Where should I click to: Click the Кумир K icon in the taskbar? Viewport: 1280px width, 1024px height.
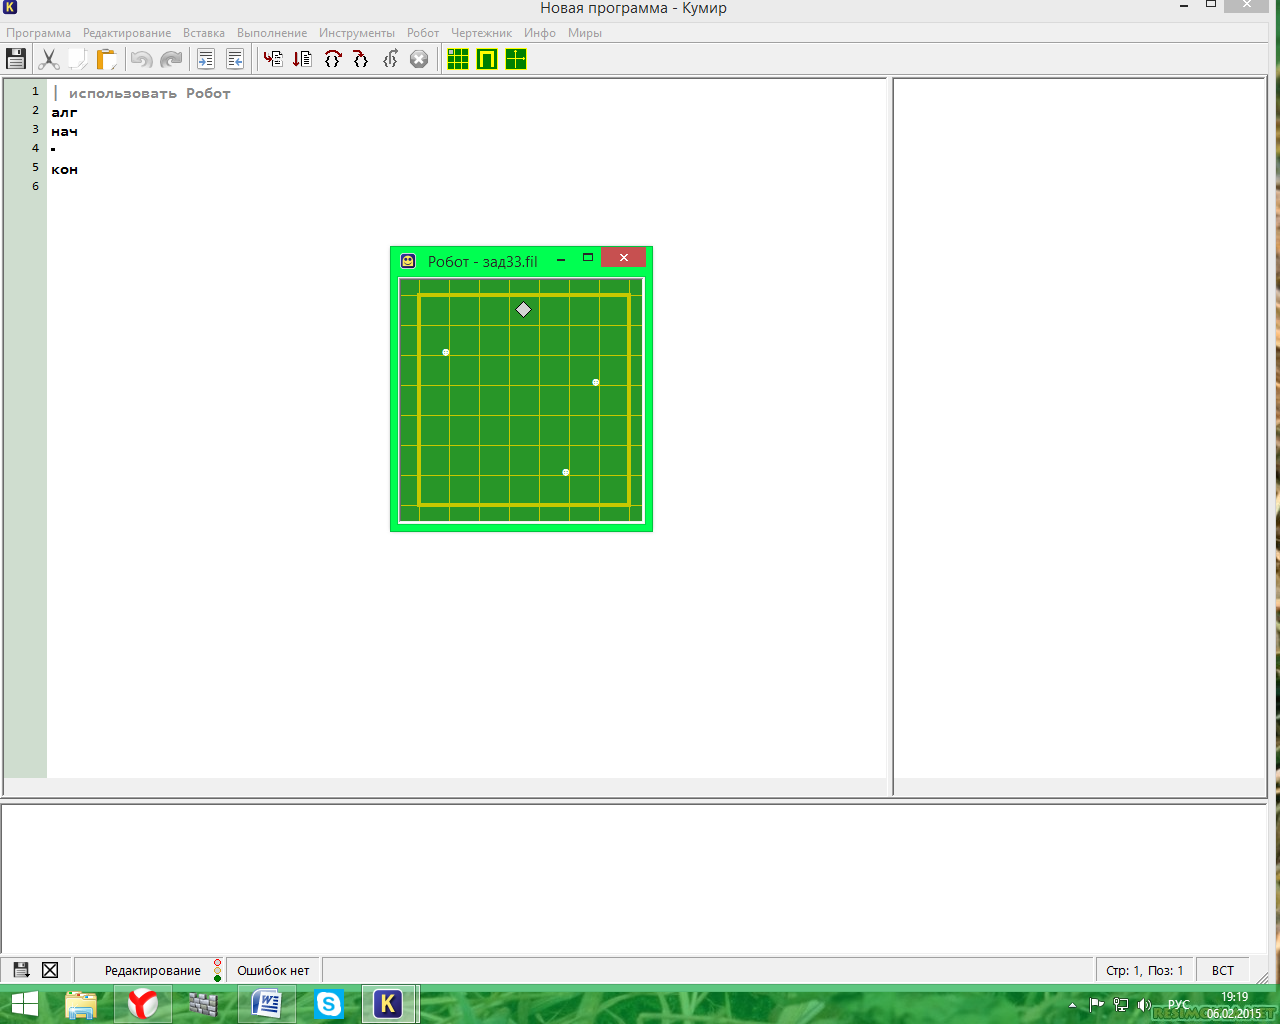388,1004
